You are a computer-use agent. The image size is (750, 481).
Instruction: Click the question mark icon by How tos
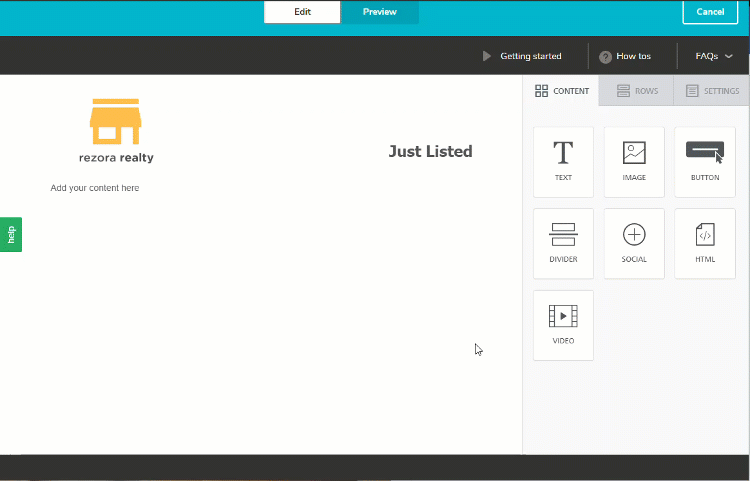[605, 57]
